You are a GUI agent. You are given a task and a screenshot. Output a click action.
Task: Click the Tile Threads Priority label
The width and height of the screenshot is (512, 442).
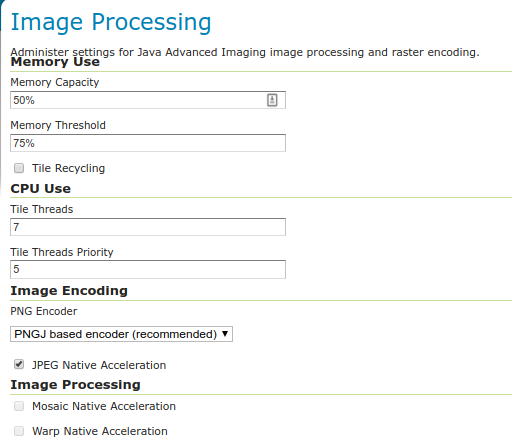[62, 252]
